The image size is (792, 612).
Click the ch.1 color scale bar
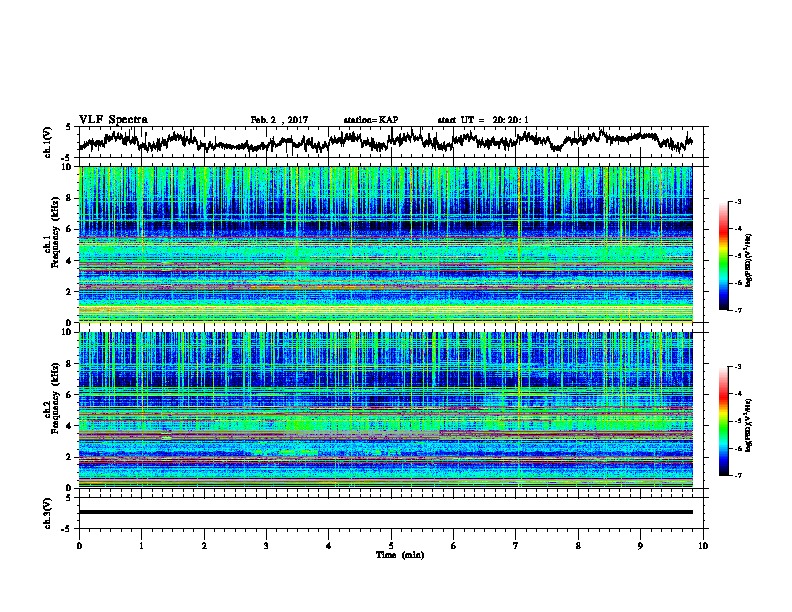pyautogui.click(x=724, y=256)
